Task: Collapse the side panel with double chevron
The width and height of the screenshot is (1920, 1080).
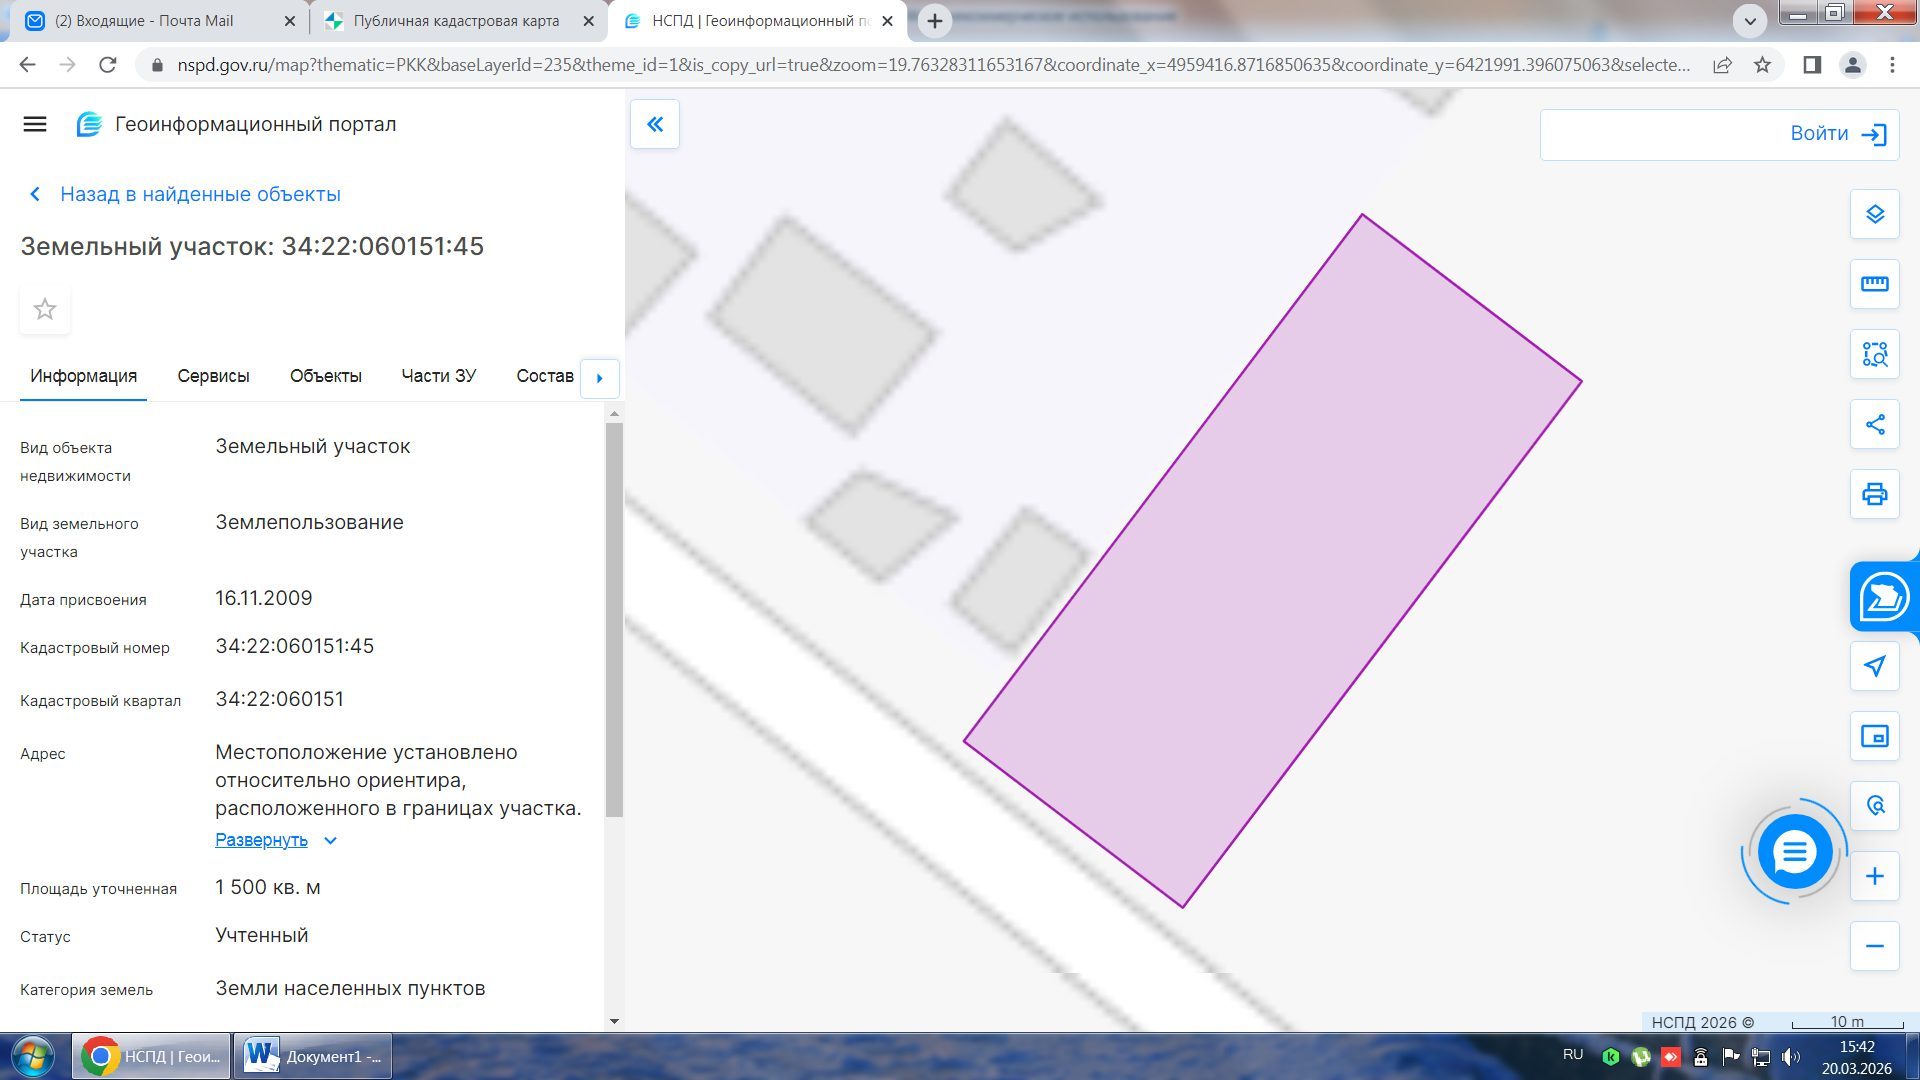Action: point(655,124)
